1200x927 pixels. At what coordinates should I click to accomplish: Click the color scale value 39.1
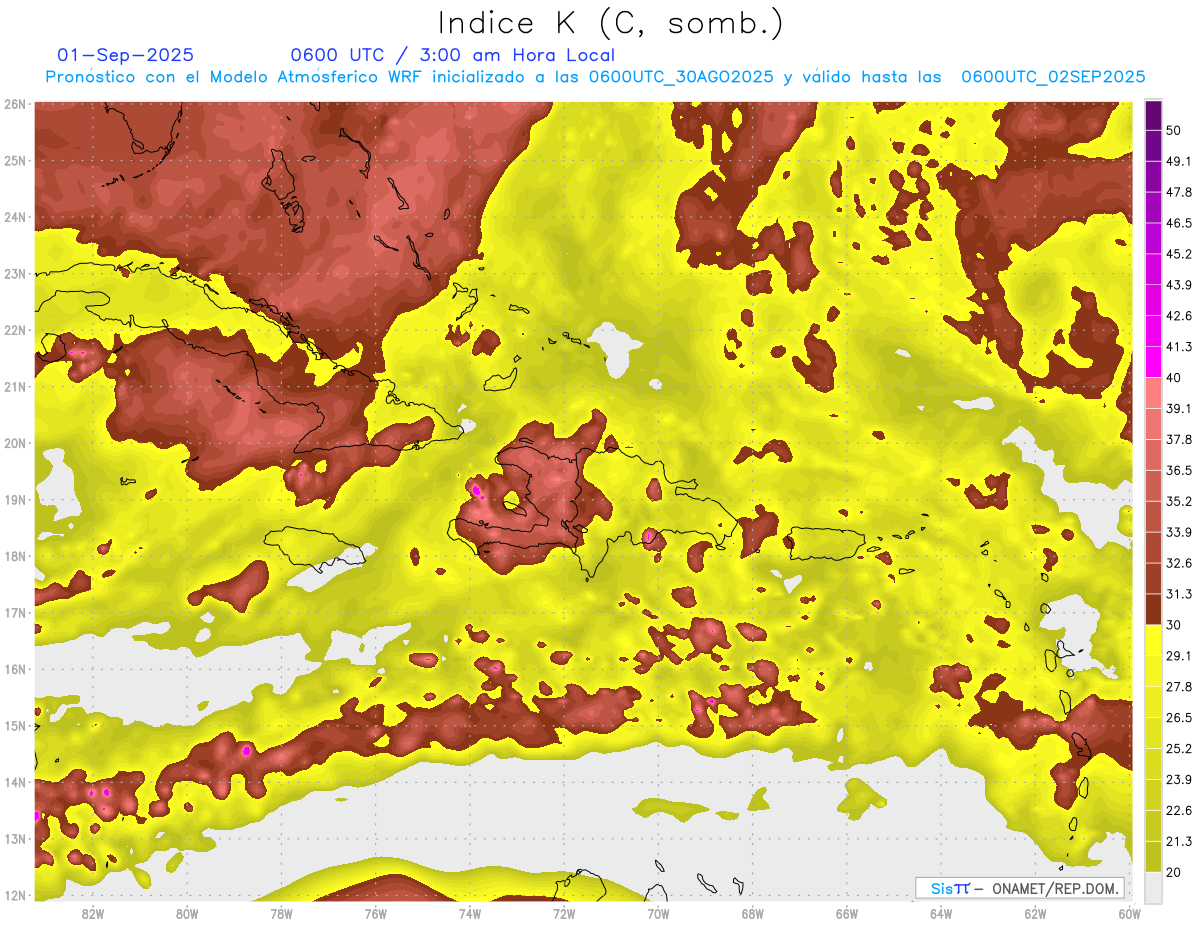point(1179,409)
